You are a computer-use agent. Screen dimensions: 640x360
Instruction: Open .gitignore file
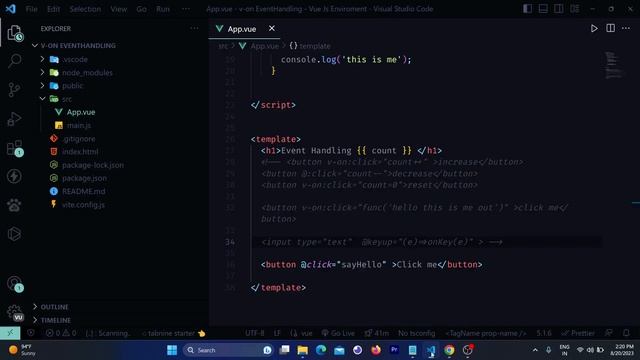(x=79, y=139)
